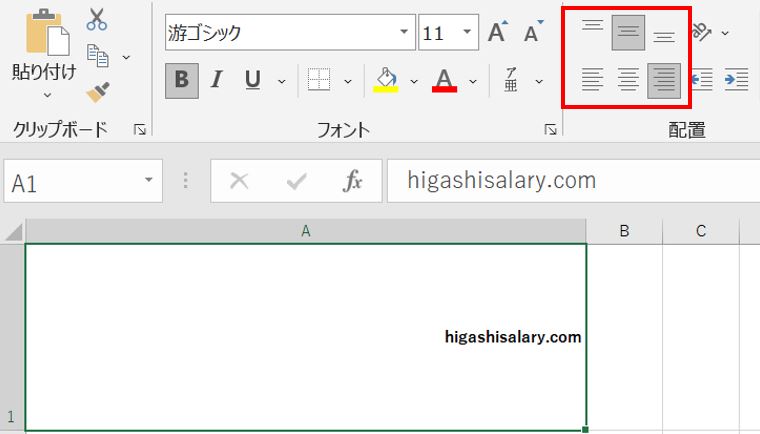Open the Font group dialog launcher
Image resolution: width=760 pixels, height=434 pixels.
click(x=550, y=129)
